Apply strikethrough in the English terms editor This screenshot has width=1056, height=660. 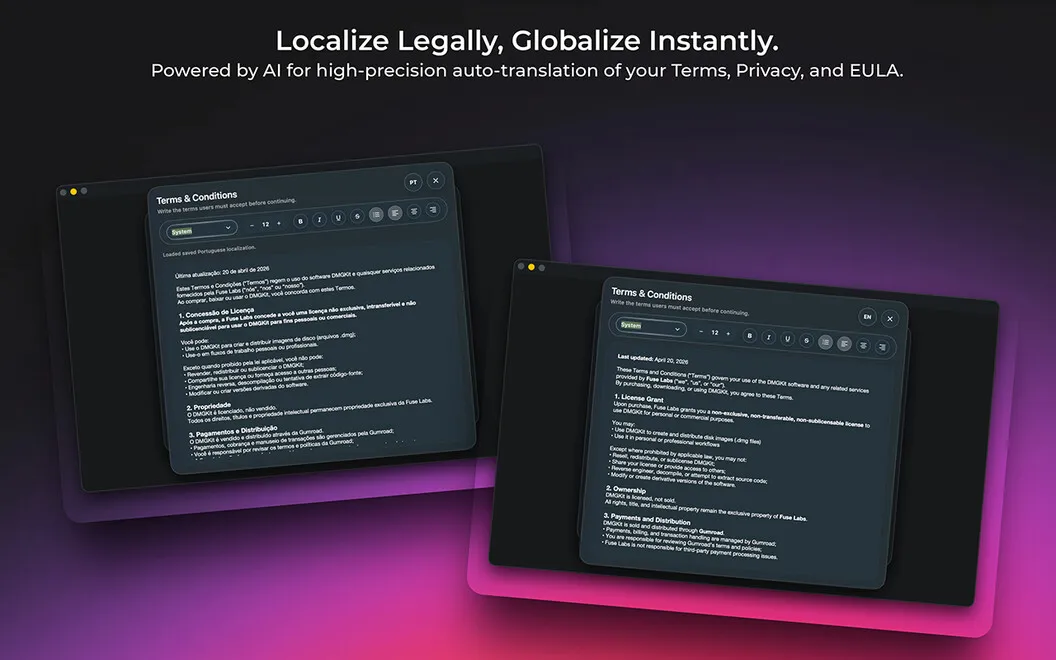806,340
